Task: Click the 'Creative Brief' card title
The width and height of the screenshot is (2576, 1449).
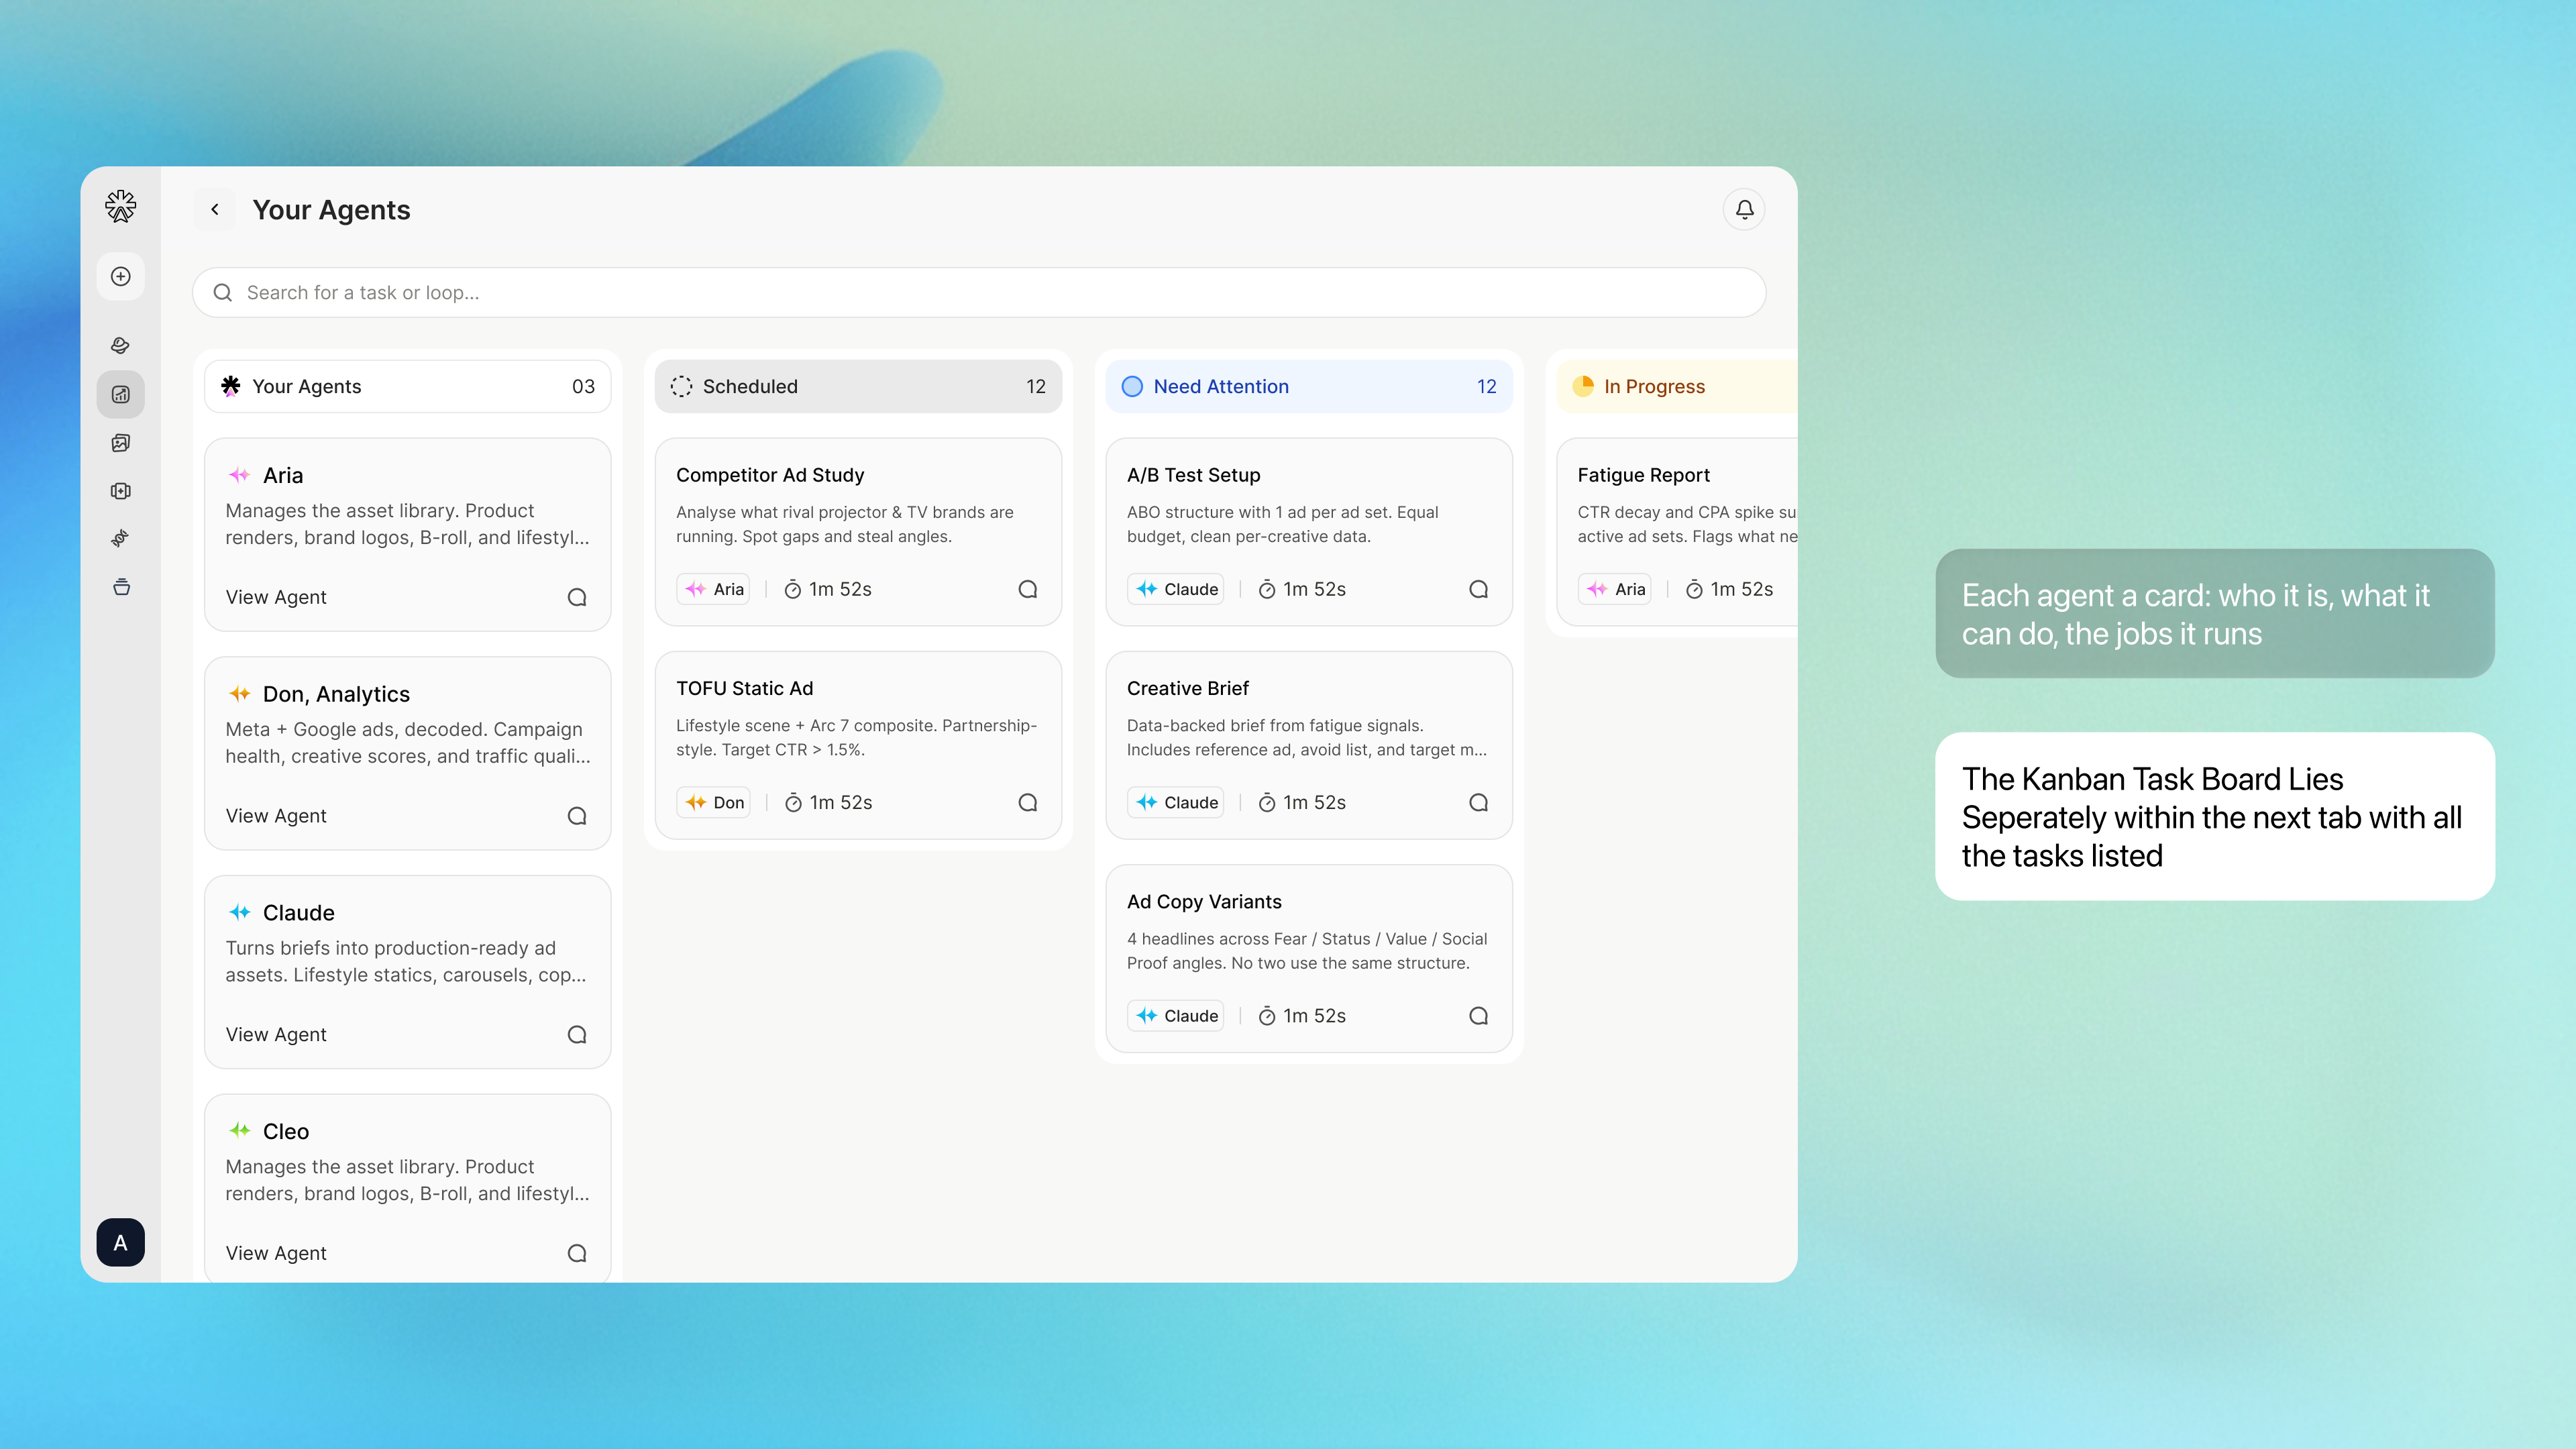Action: [1187, 688]
